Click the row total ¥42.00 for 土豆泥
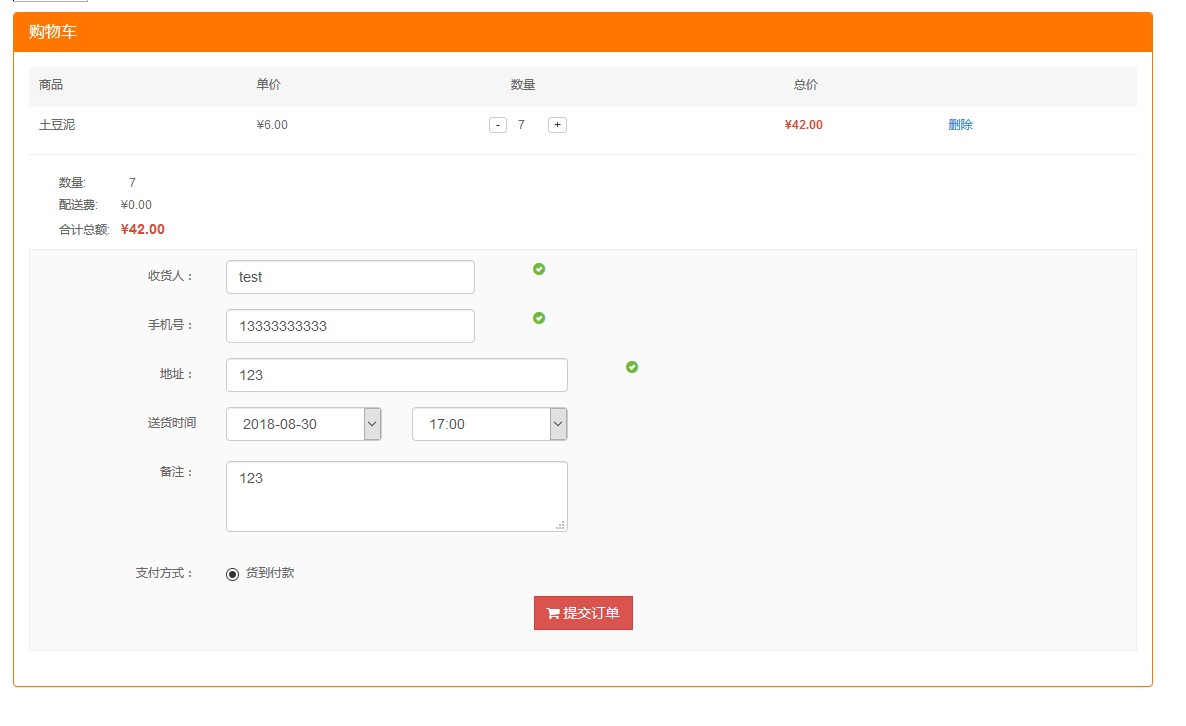1186x726 pixels. tap(803, 125)
